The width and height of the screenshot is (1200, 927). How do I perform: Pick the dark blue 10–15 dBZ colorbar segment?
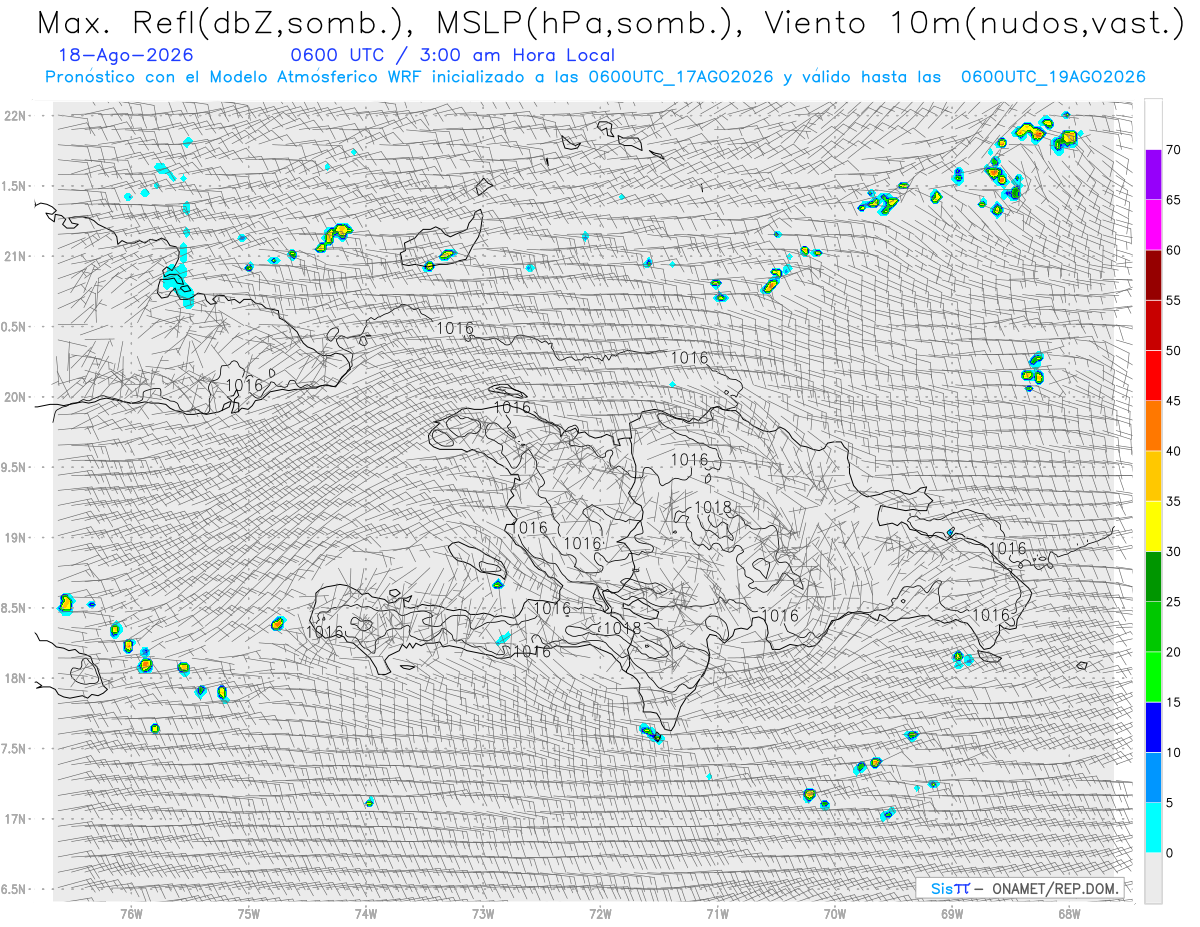click(1153, 727)
